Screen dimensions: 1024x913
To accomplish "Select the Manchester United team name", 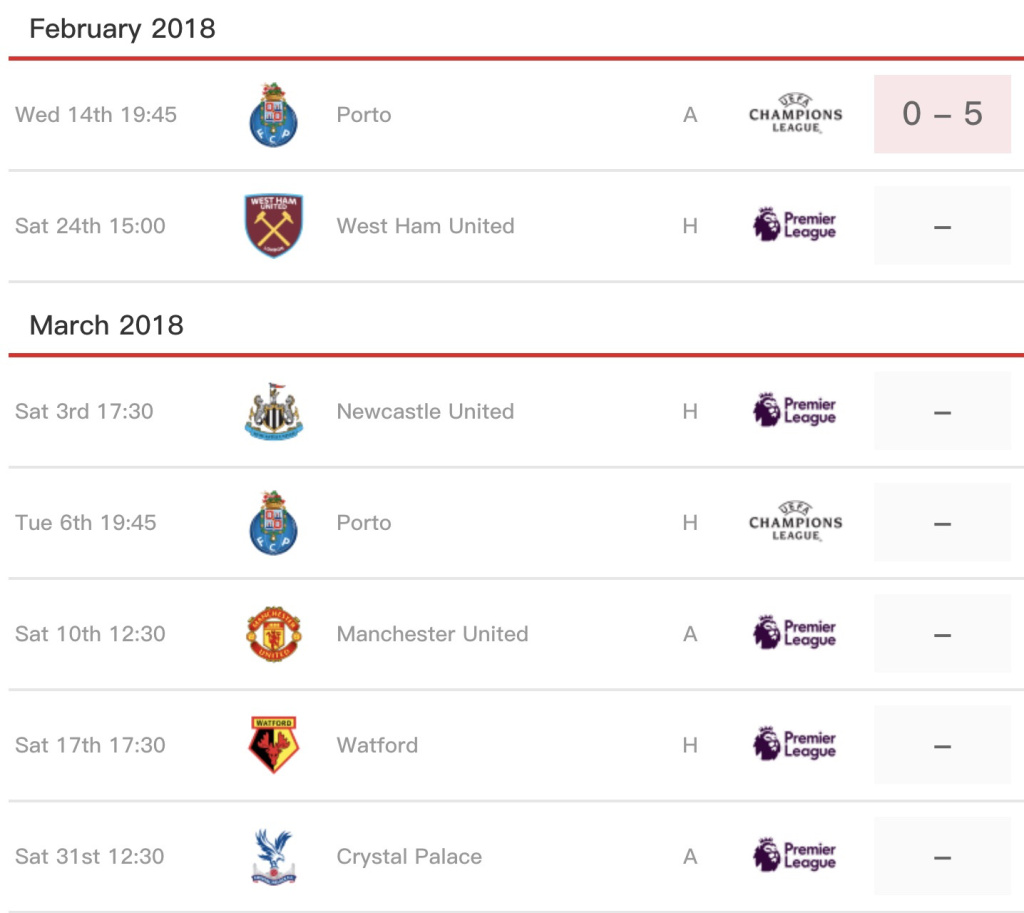I will pos(432,634).
